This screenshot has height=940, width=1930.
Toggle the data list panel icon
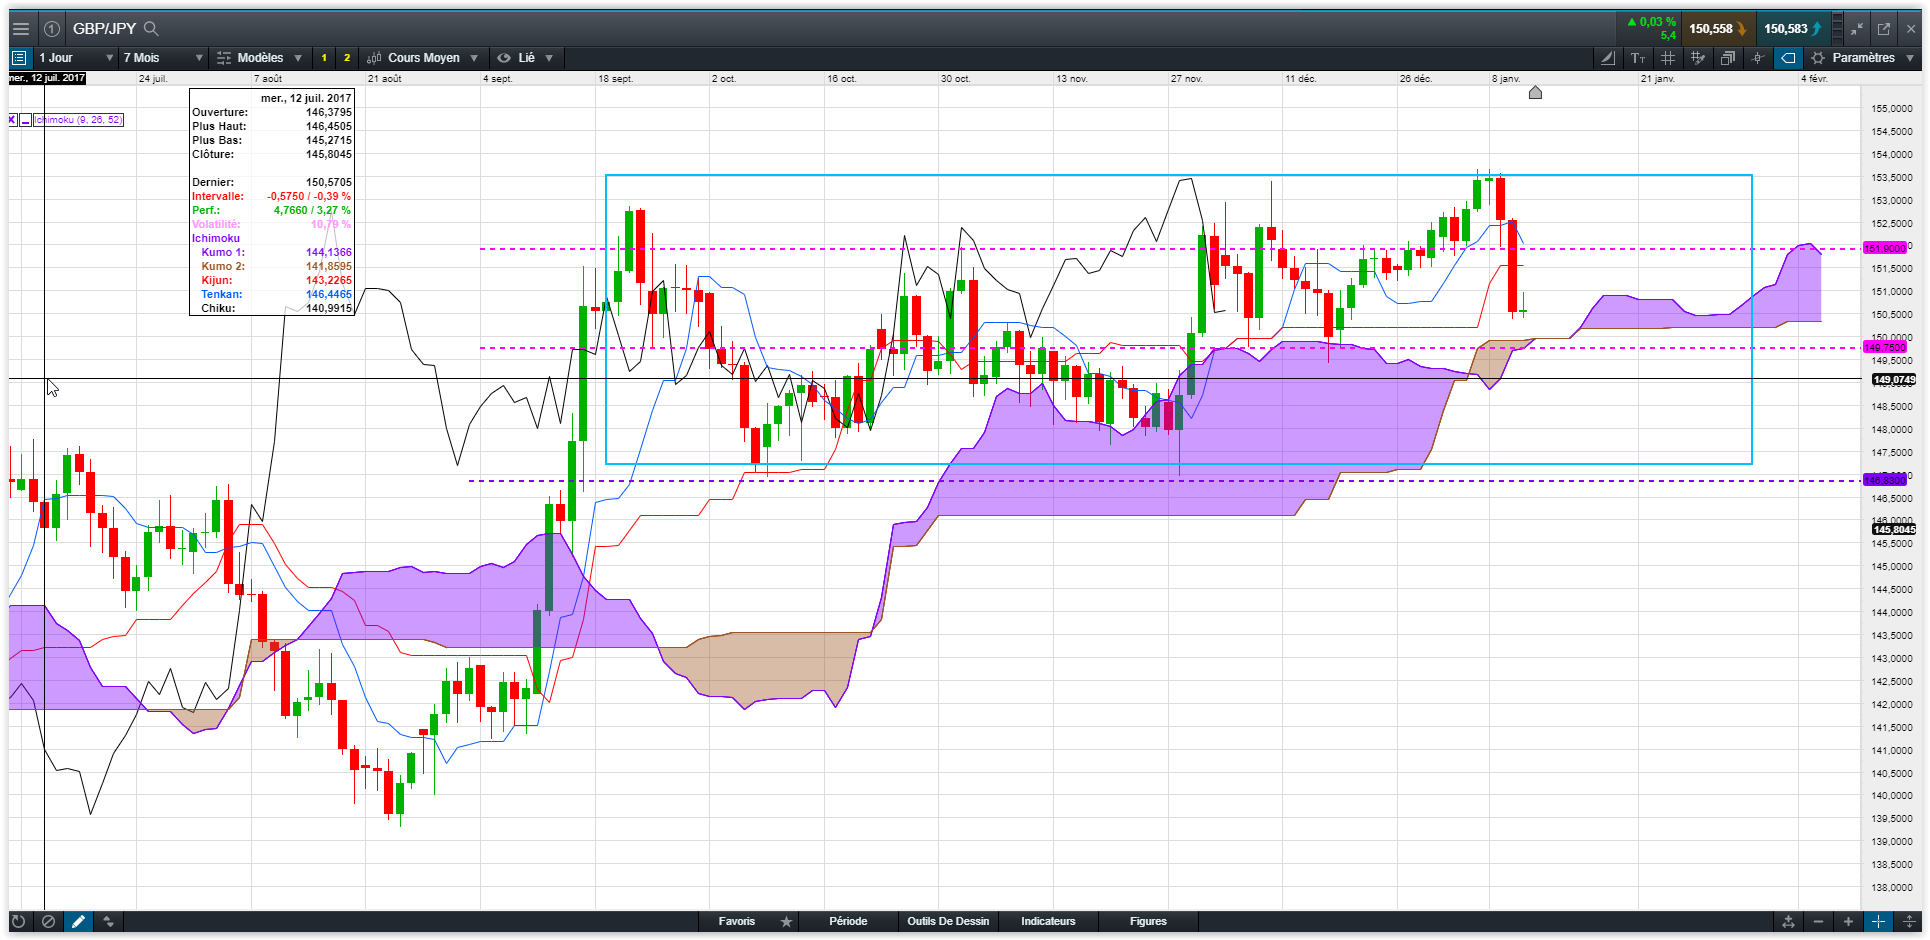click(x=19, y=58)
